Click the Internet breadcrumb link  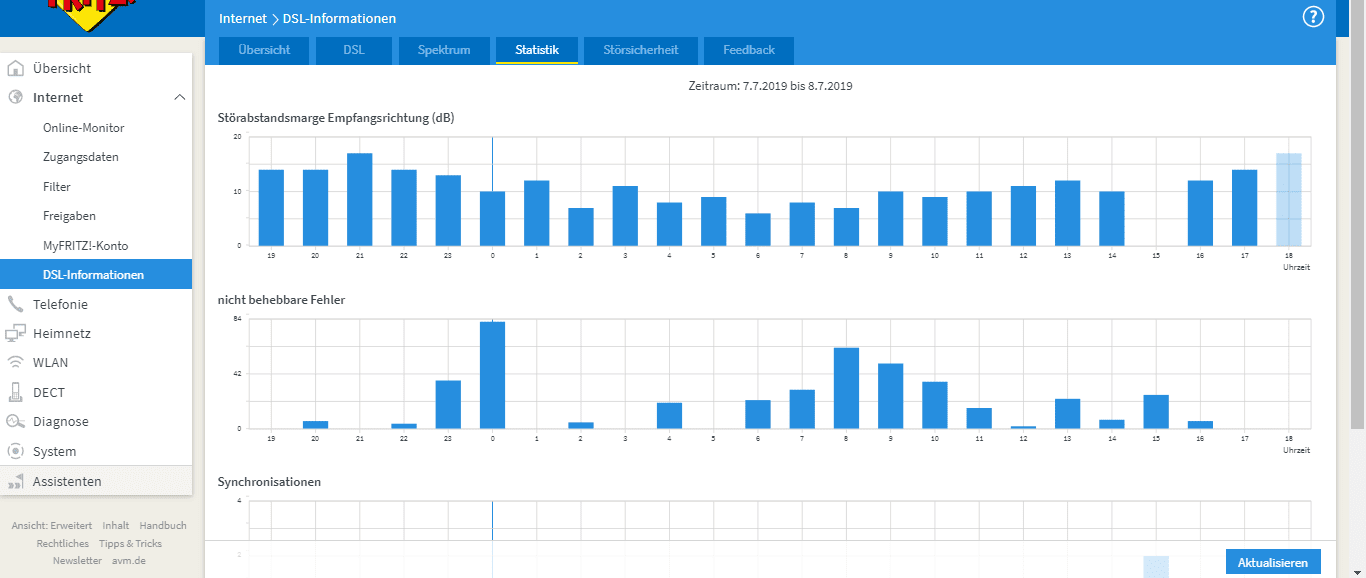click(x=243, y=18)
